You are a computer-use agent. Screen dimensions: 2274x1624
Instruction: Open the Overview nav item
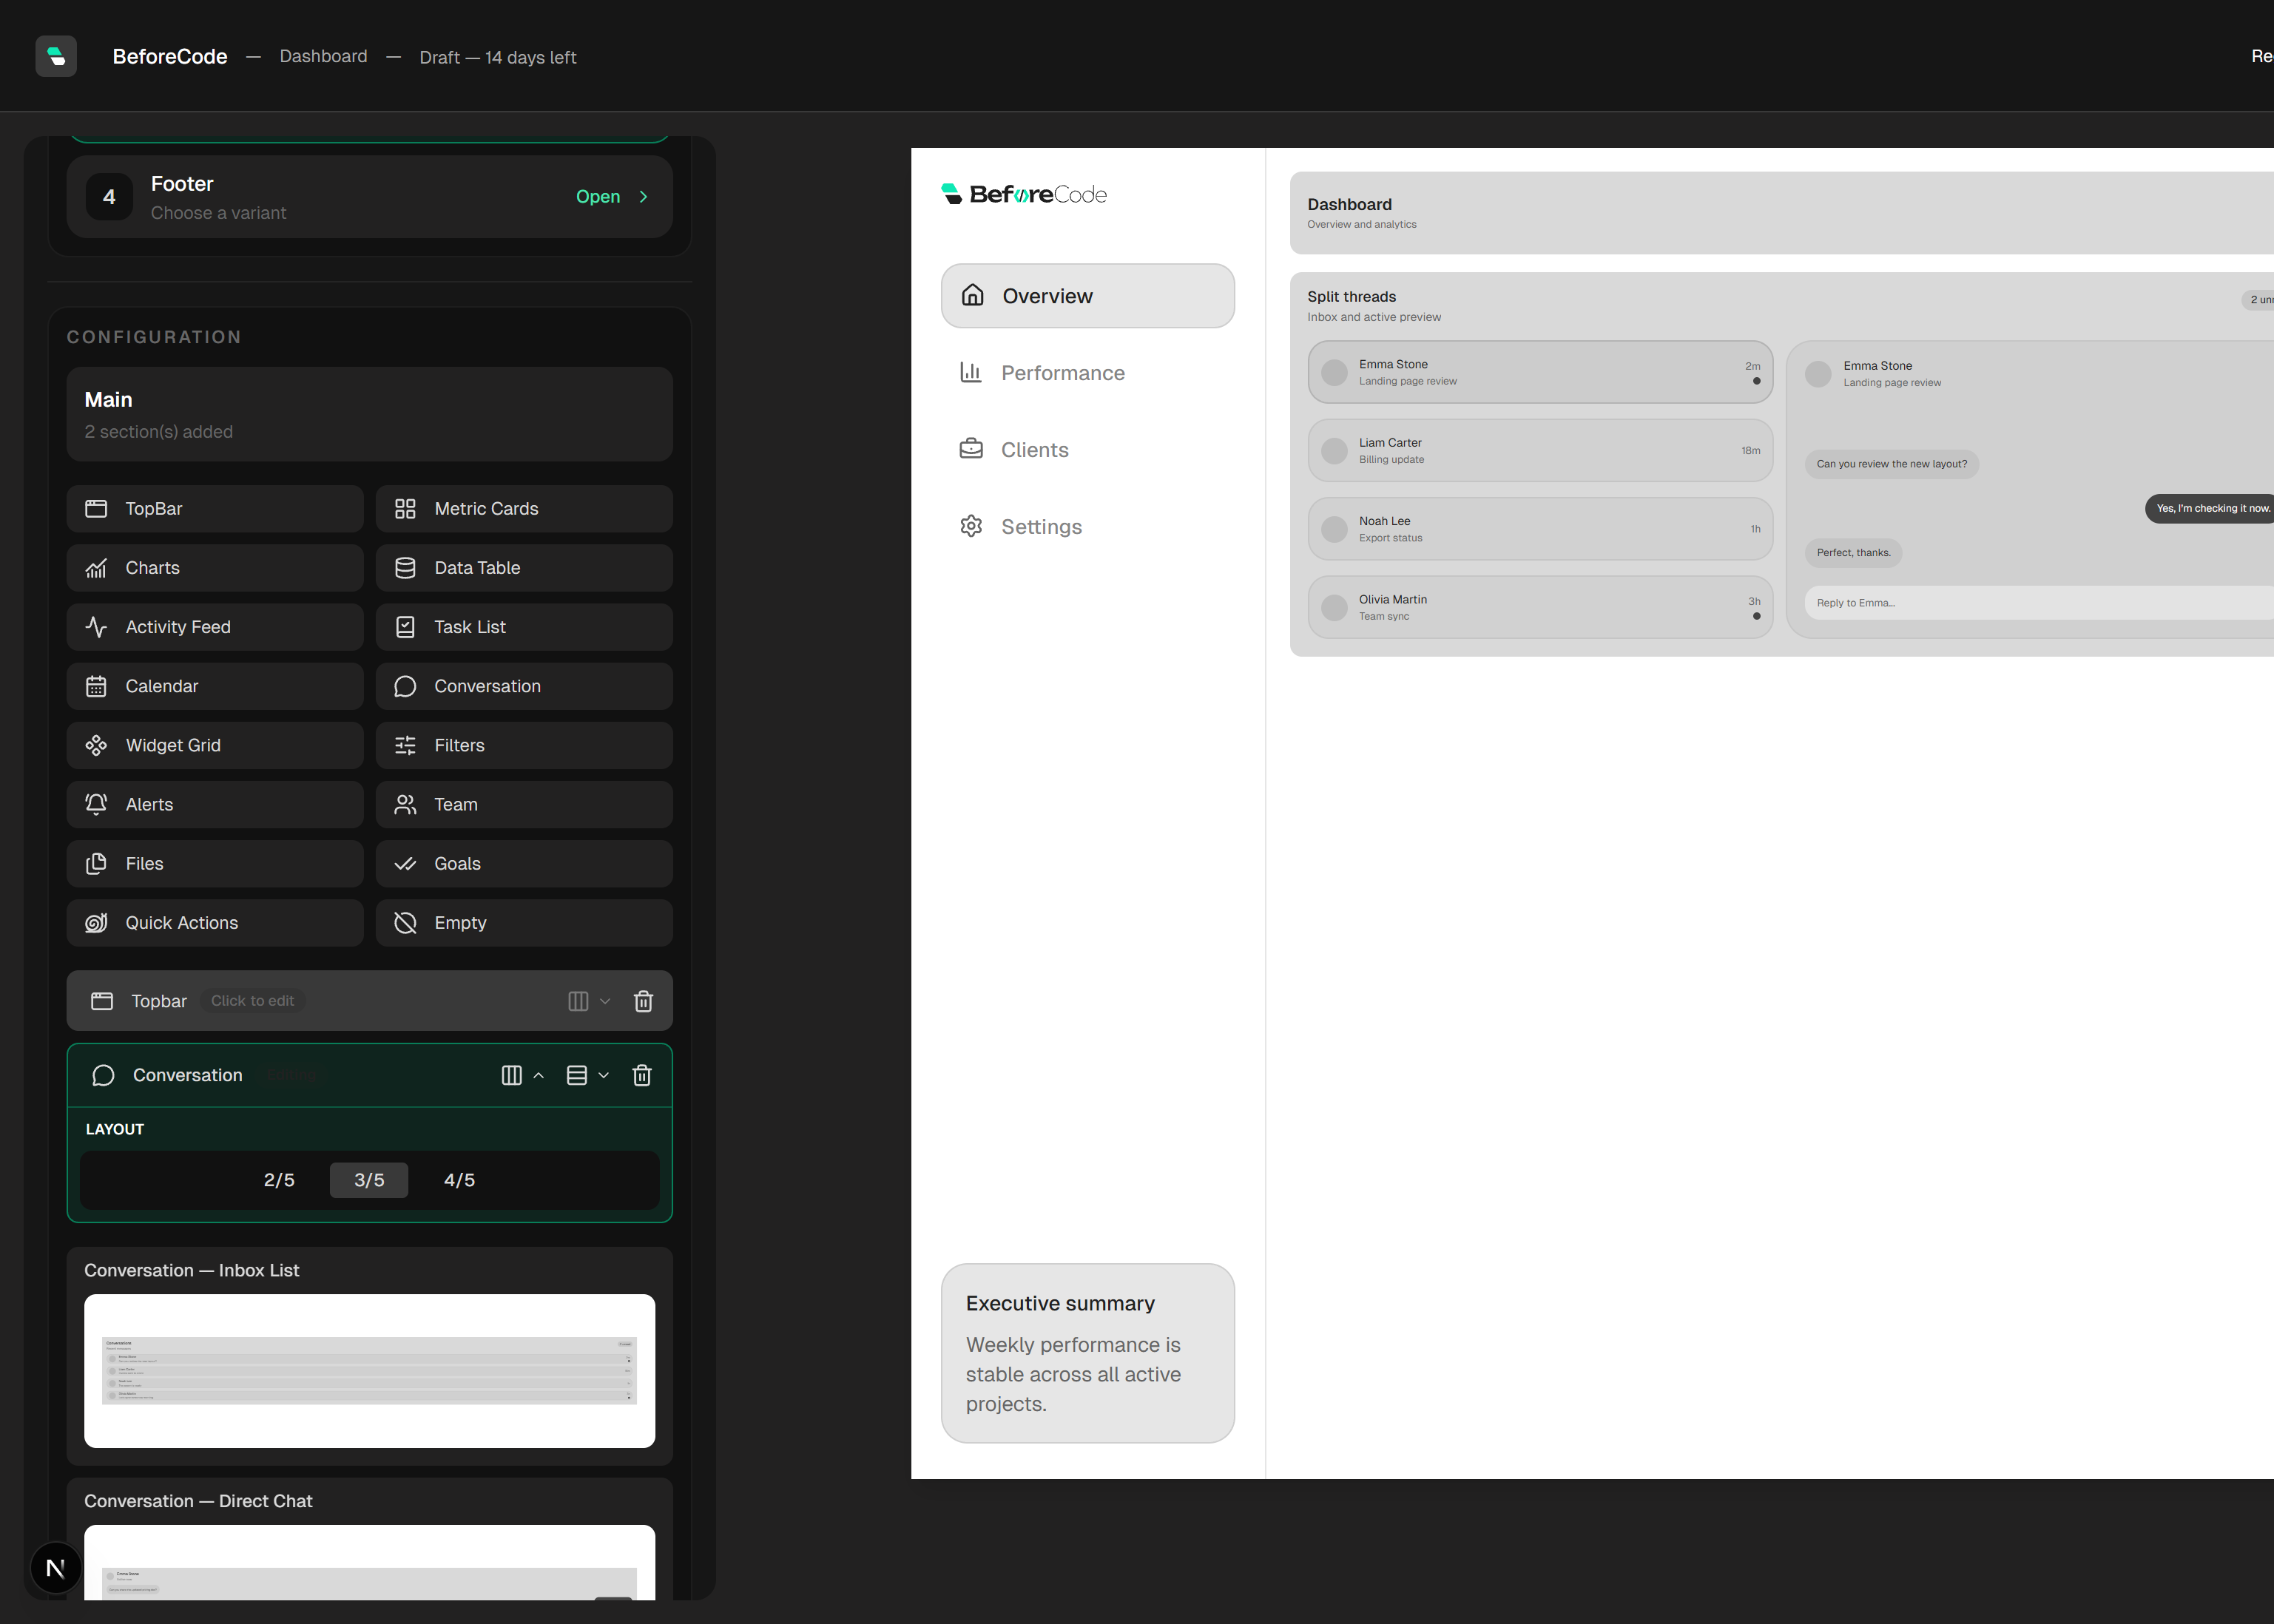(x=1087, y=295)
